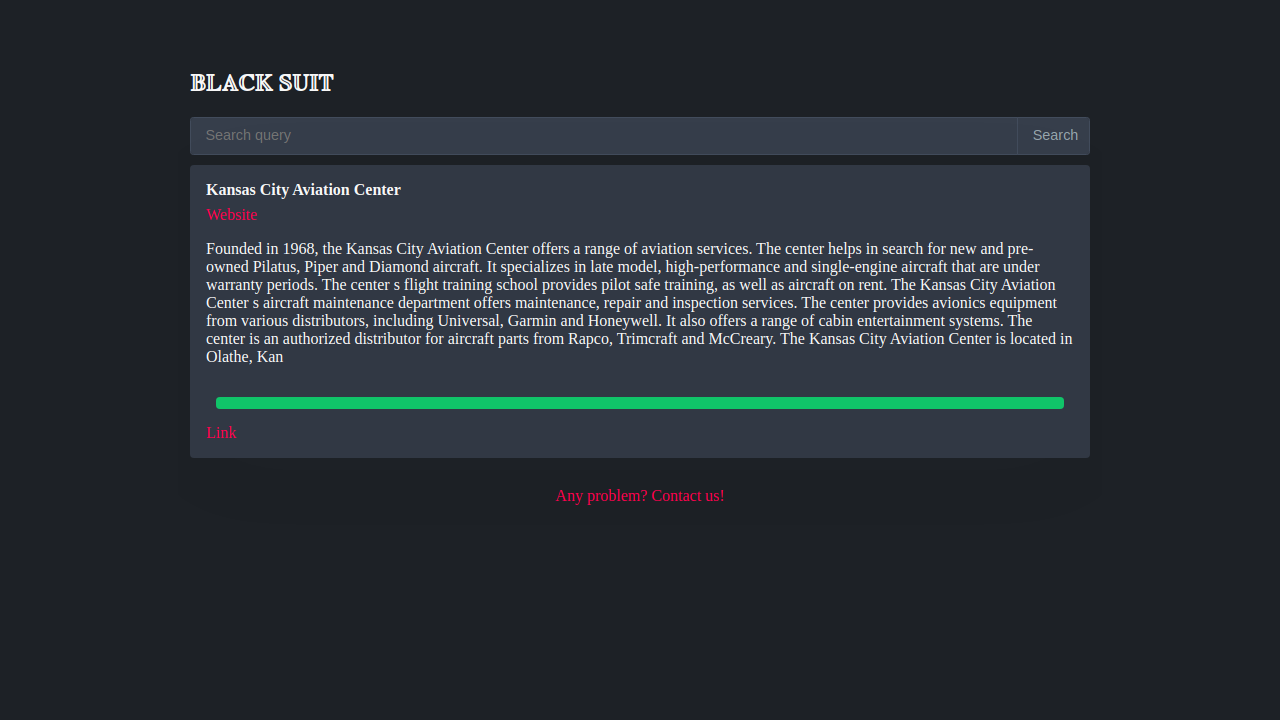This screenshot has height=720, width=1280.
Task: Click the Search button
Action: [x=1054, y=136]
